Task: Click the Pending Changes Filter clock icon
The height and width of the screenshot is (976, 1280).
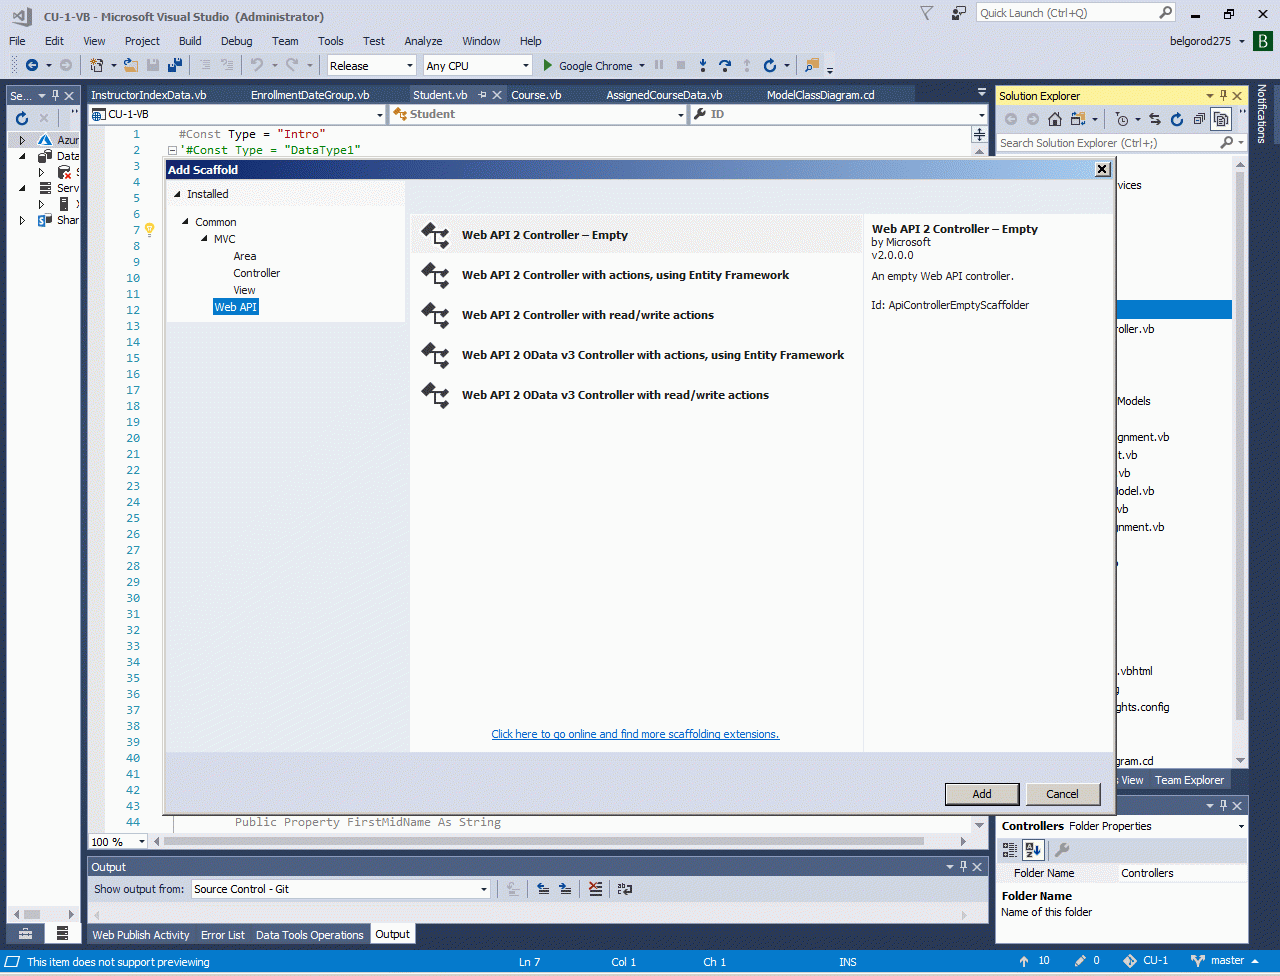Action: tap(1122, 119)
